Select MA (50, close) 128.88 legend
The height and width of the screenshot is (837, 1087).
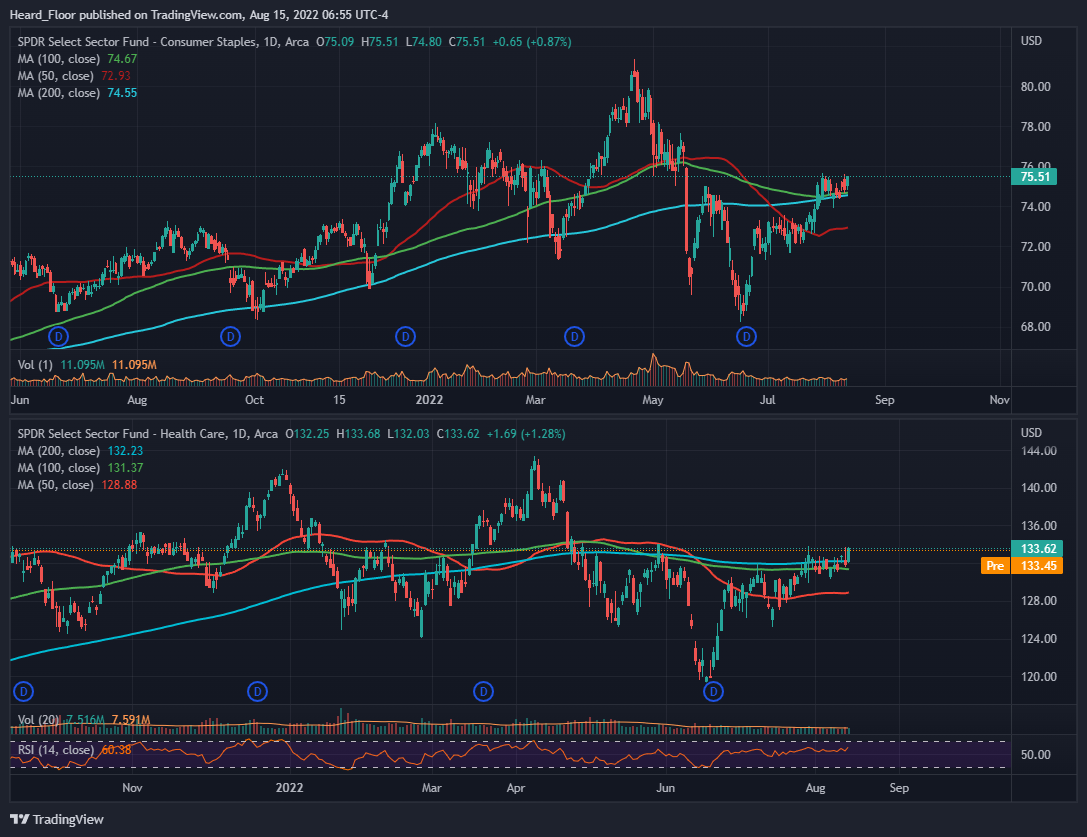tap(77, 485)
